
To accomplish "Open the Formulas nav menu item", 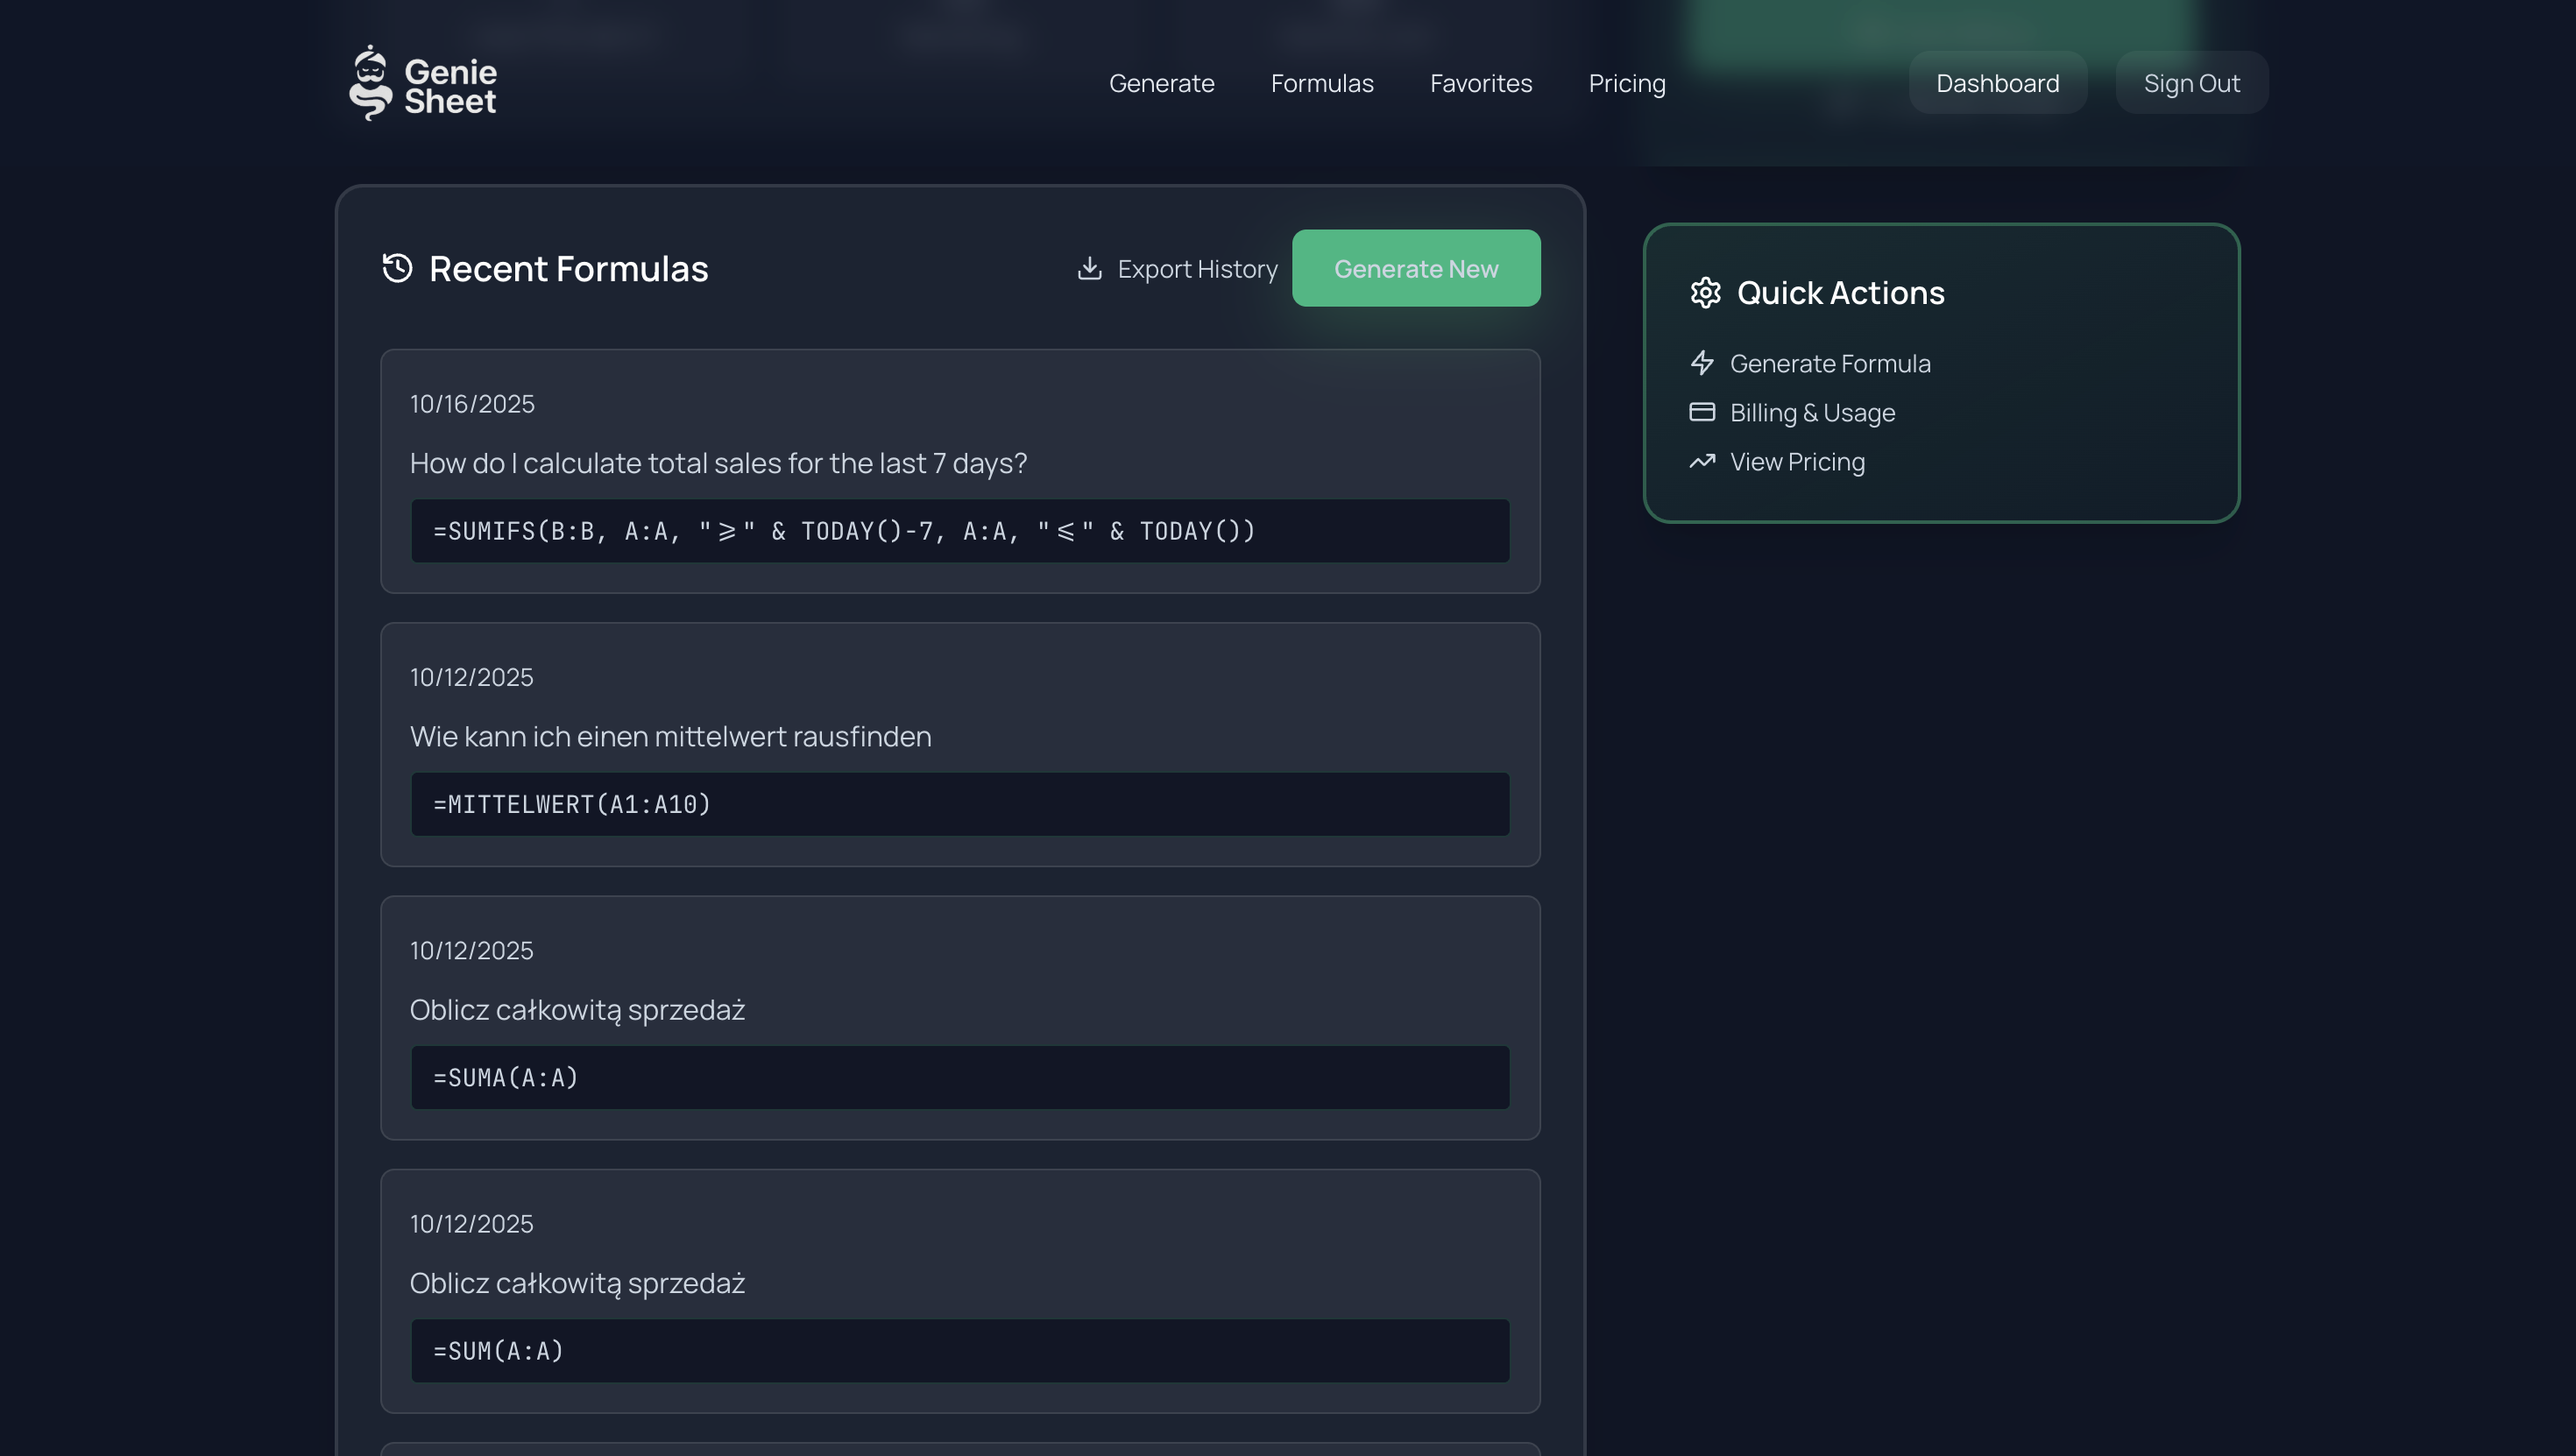I will (x=1321, y=83).
